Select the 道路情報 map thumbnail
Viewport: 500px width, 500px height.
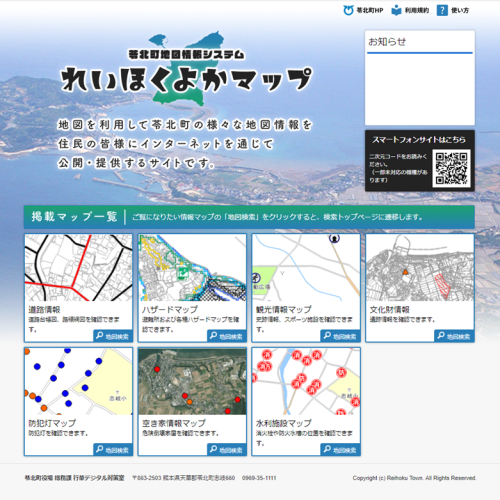pos(78,268)
